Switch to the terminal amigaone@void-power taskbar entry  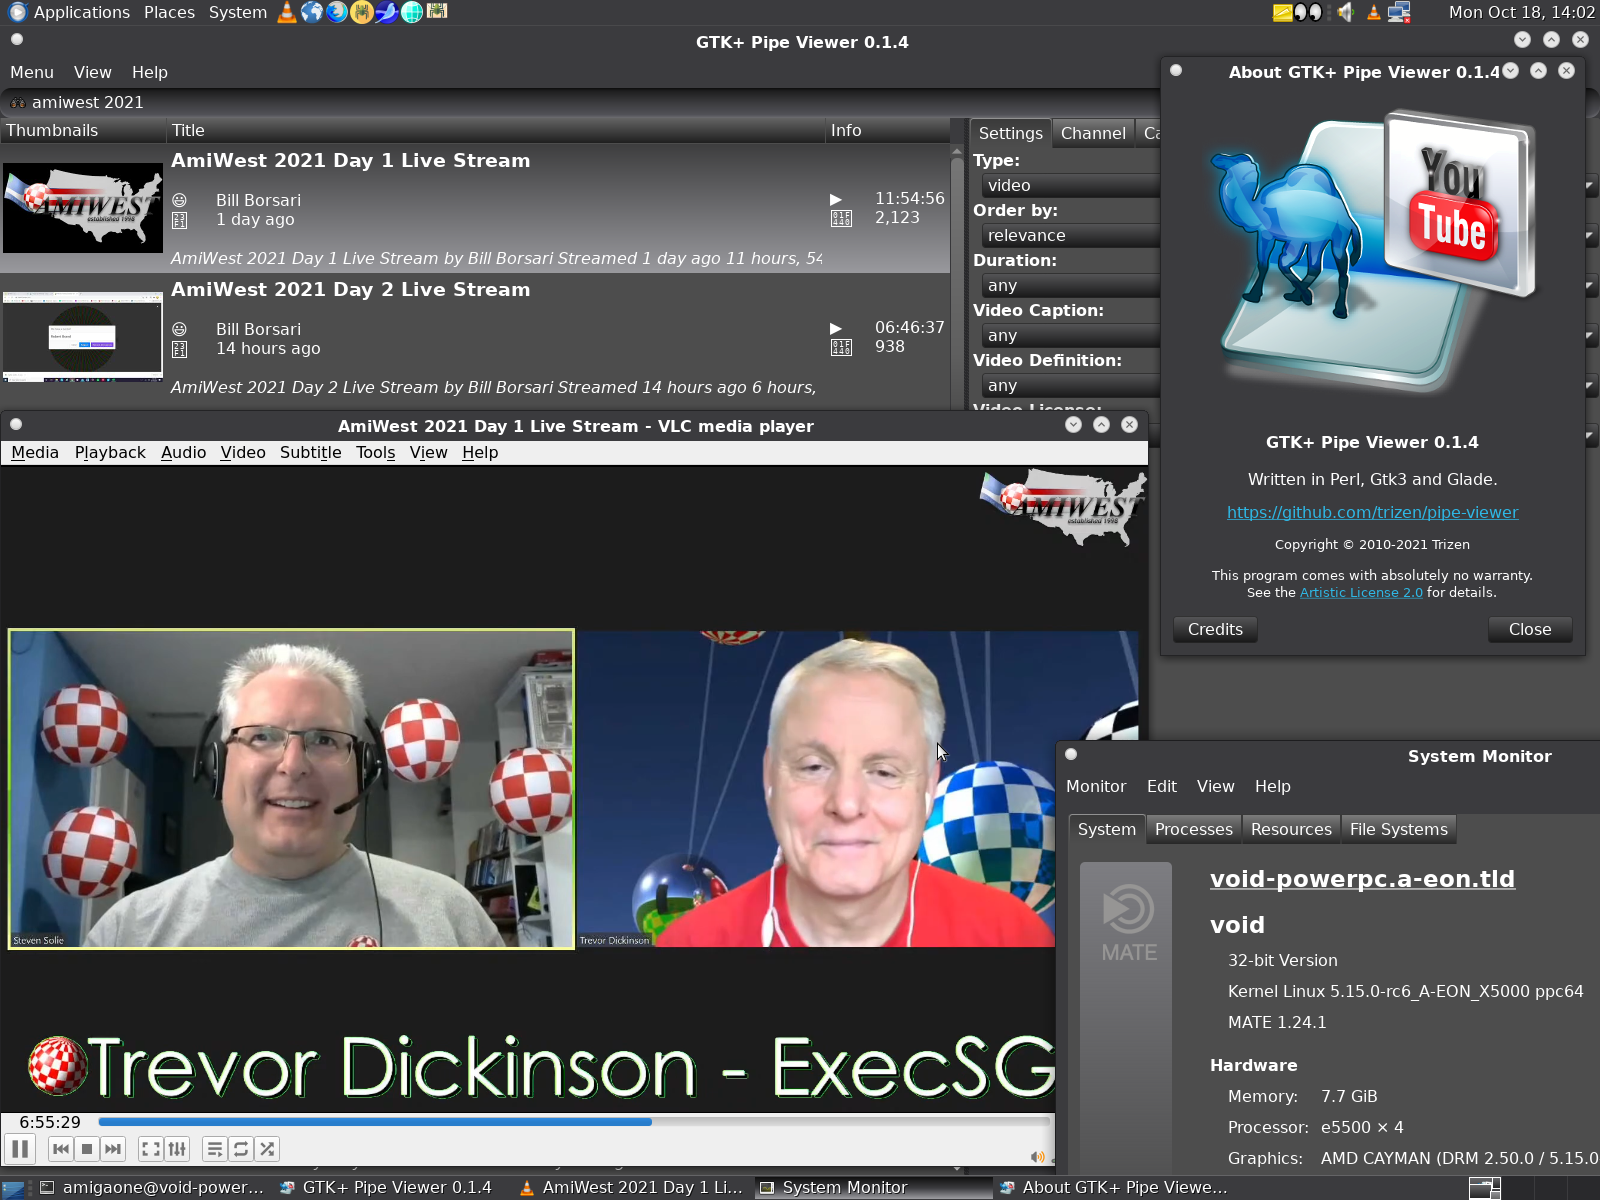pos(152,1188)
